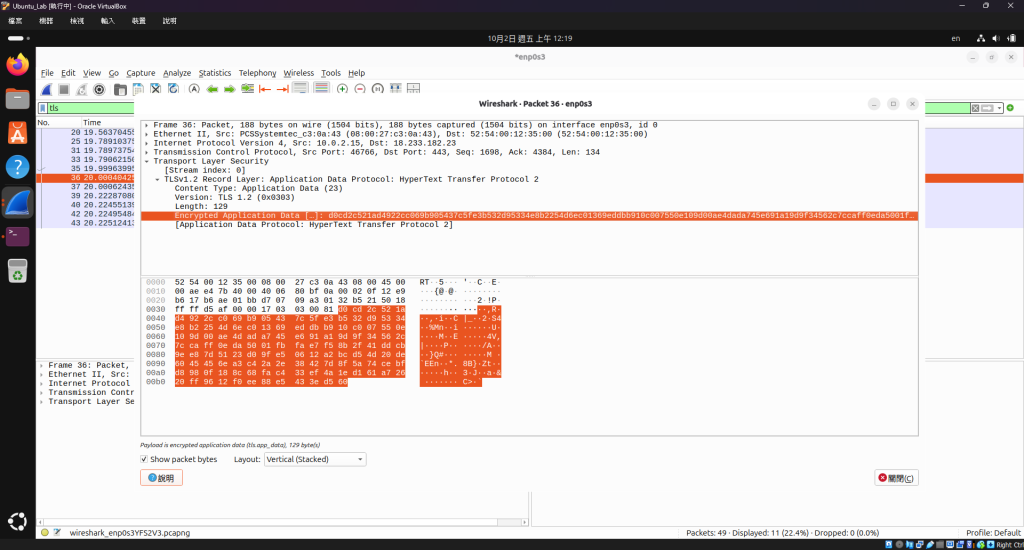1024x550 pixels.
Task: Open Ubuntu Help in dock
Action: tap(18, 167)
